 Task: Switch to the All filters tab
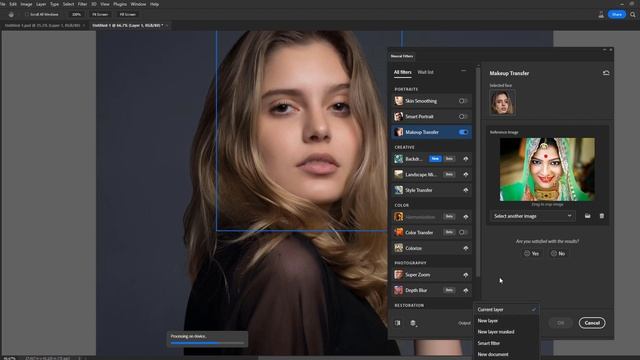[402, 72]
